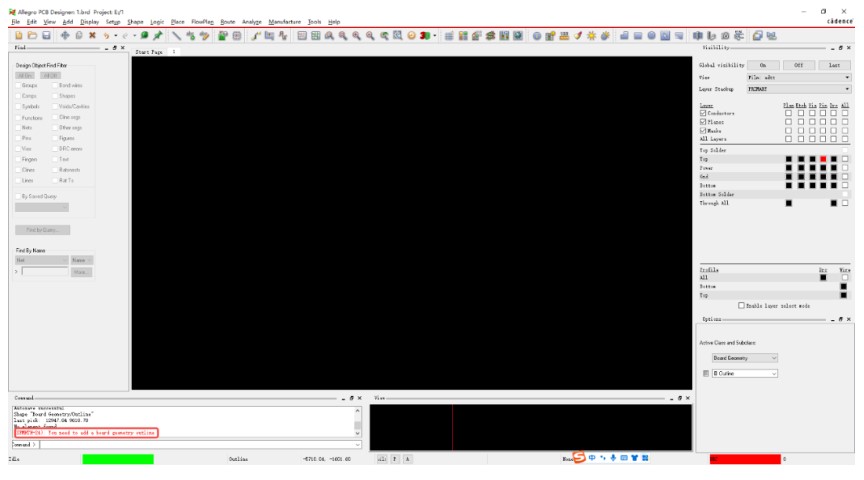Toggle the Symbols checkbox in Find filter

[18, 106]
